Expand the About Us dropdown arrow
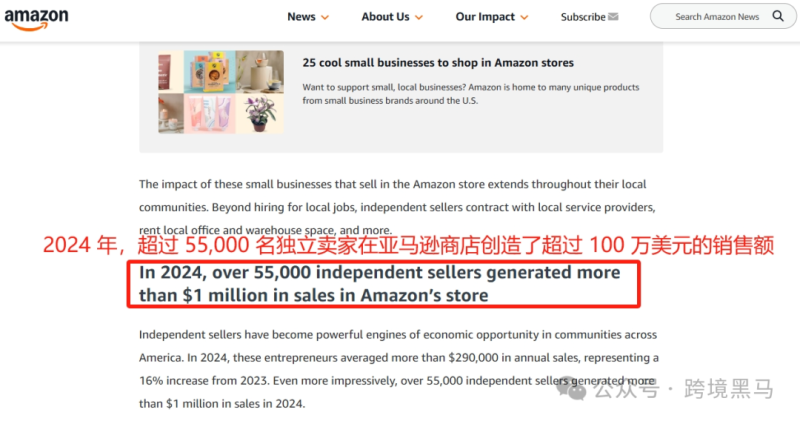This screenshot has width=800, height=421. (418, 17)
